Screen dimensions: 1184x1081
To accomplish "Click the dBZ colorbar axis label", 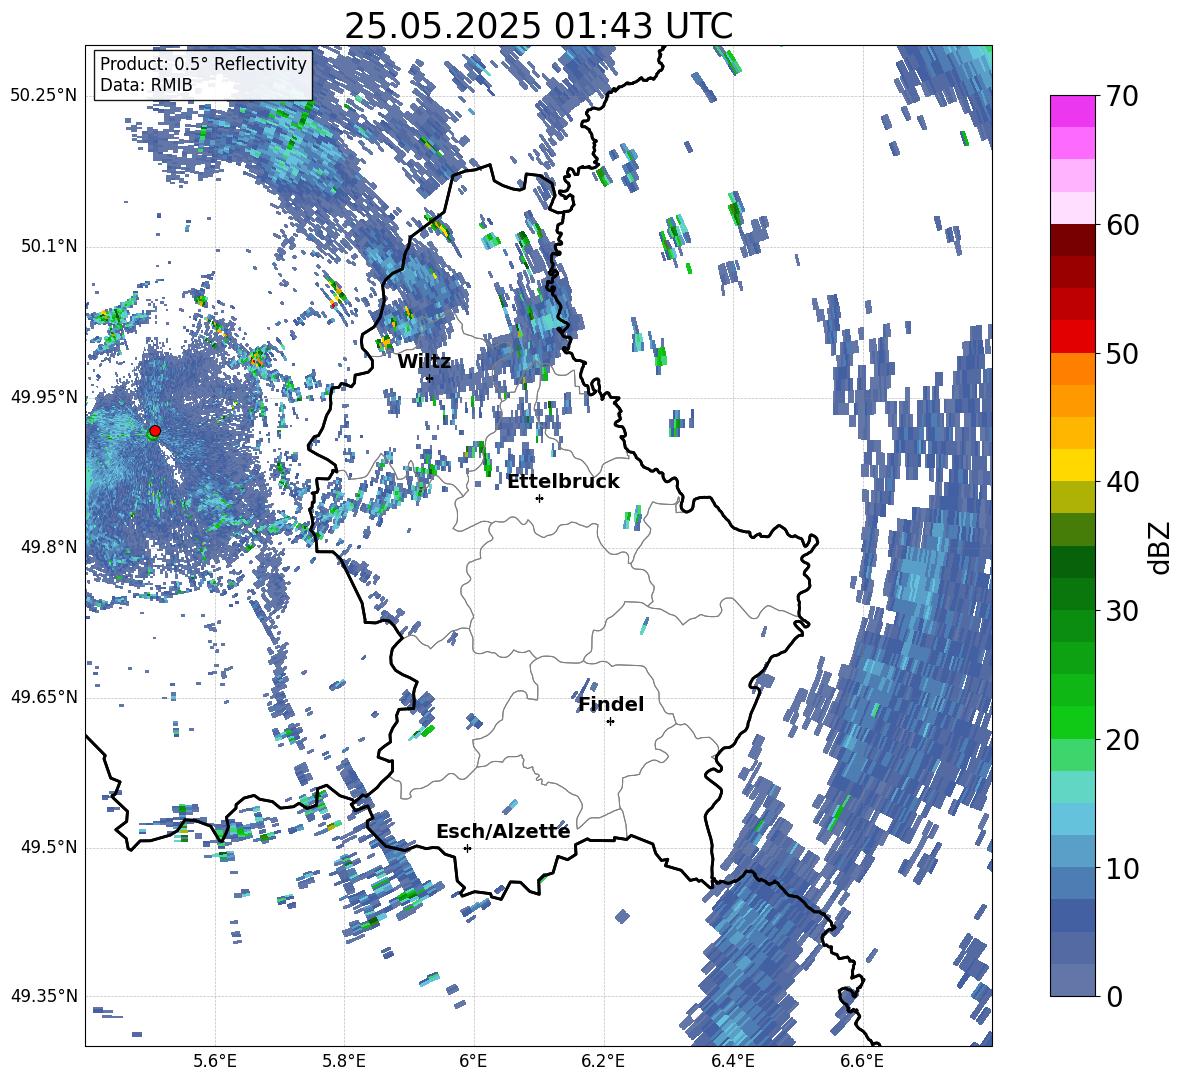I will 1161,547.
